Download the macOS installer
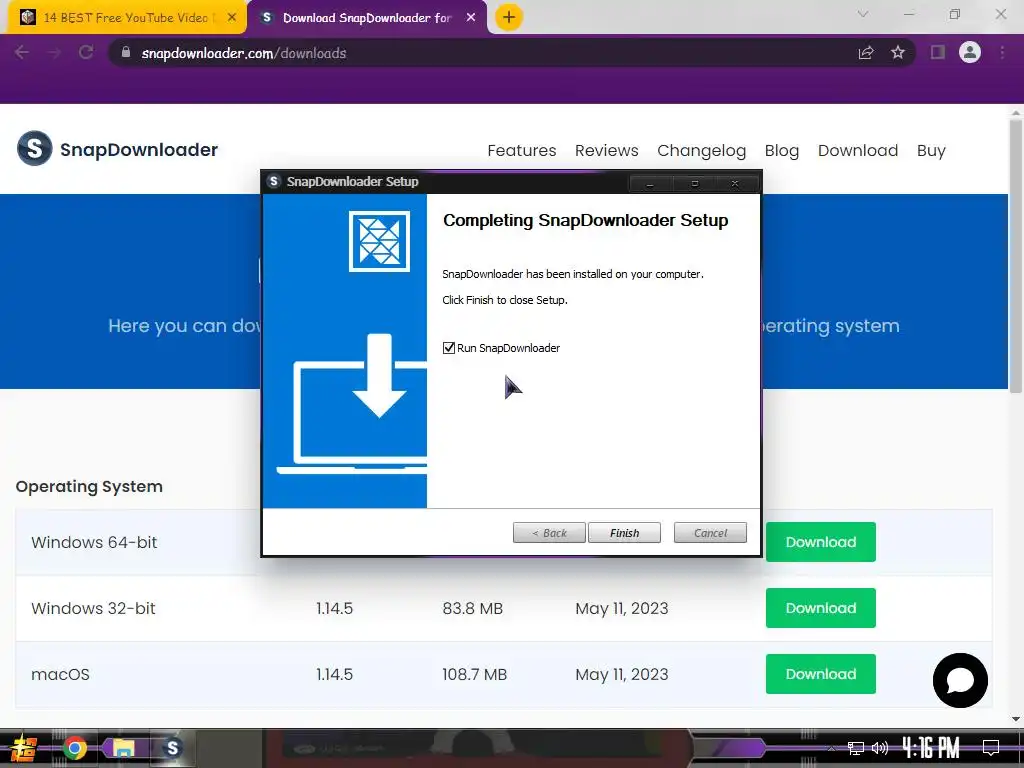Image resolution: width=1024 pixels, height=768 pixels. 820,674
